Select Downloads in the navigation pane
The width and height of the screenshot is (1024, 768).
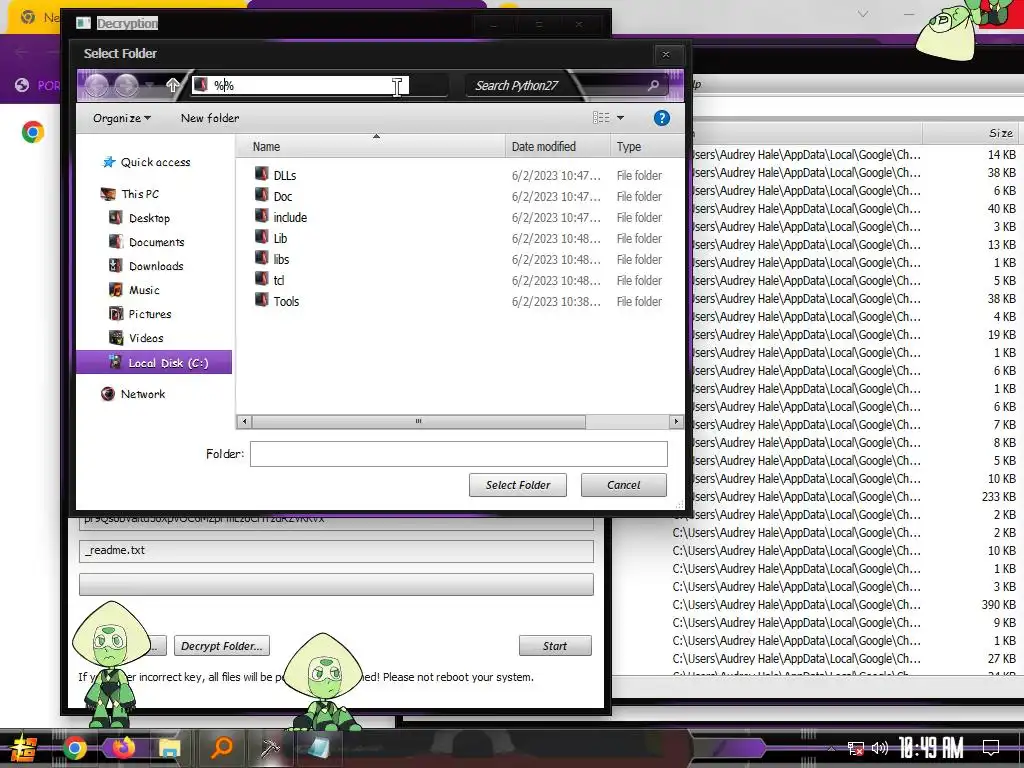tap(146, 266)
